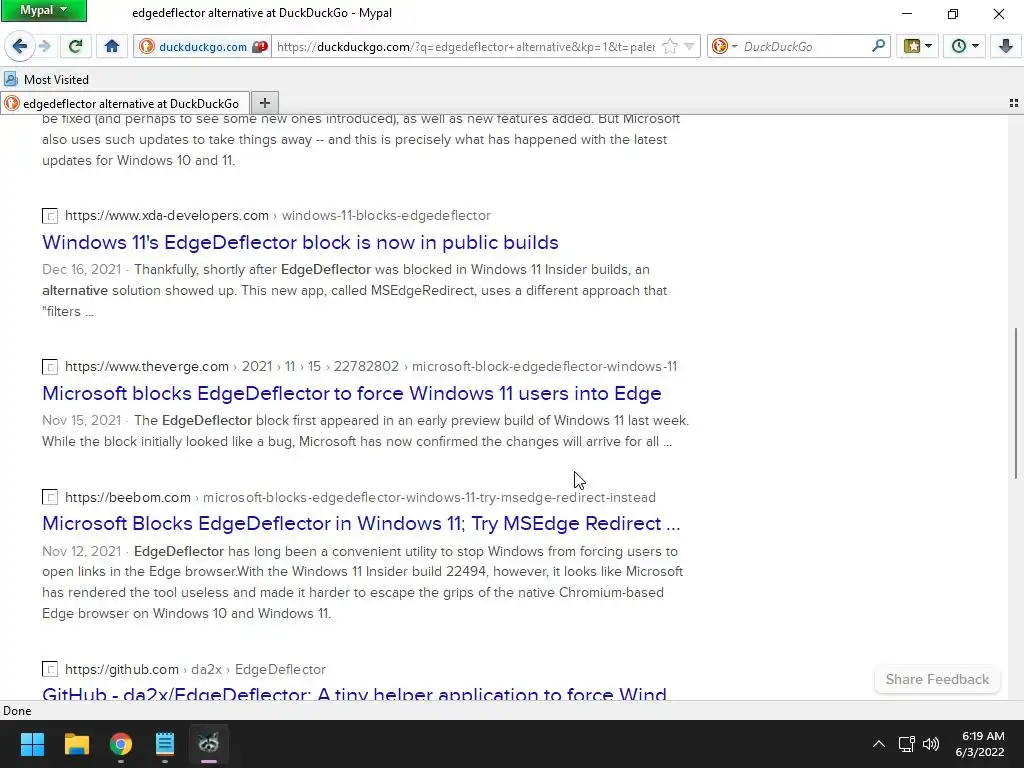Switch to Mypal raccoon taskbar icon

click(209, 744)
